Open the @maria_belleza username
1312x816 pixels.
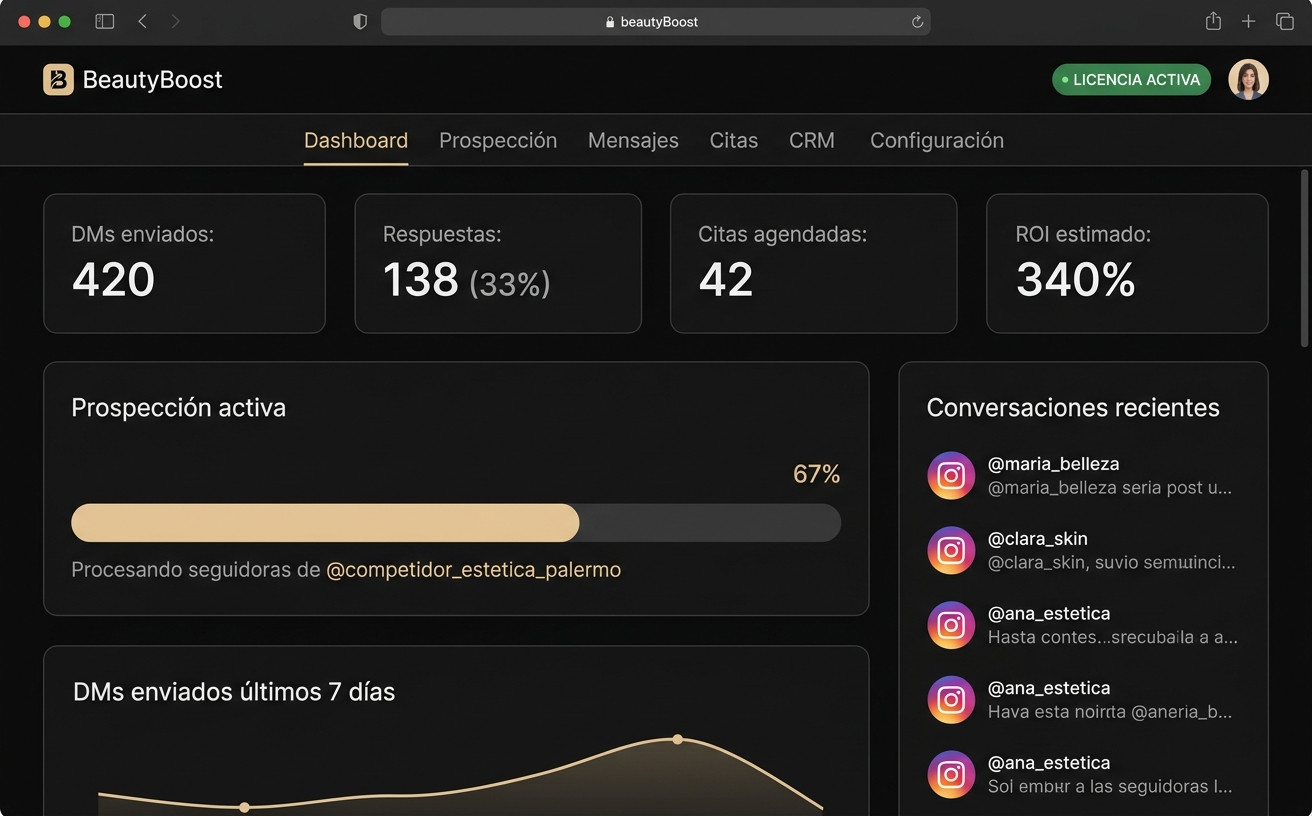(1053, 464)
